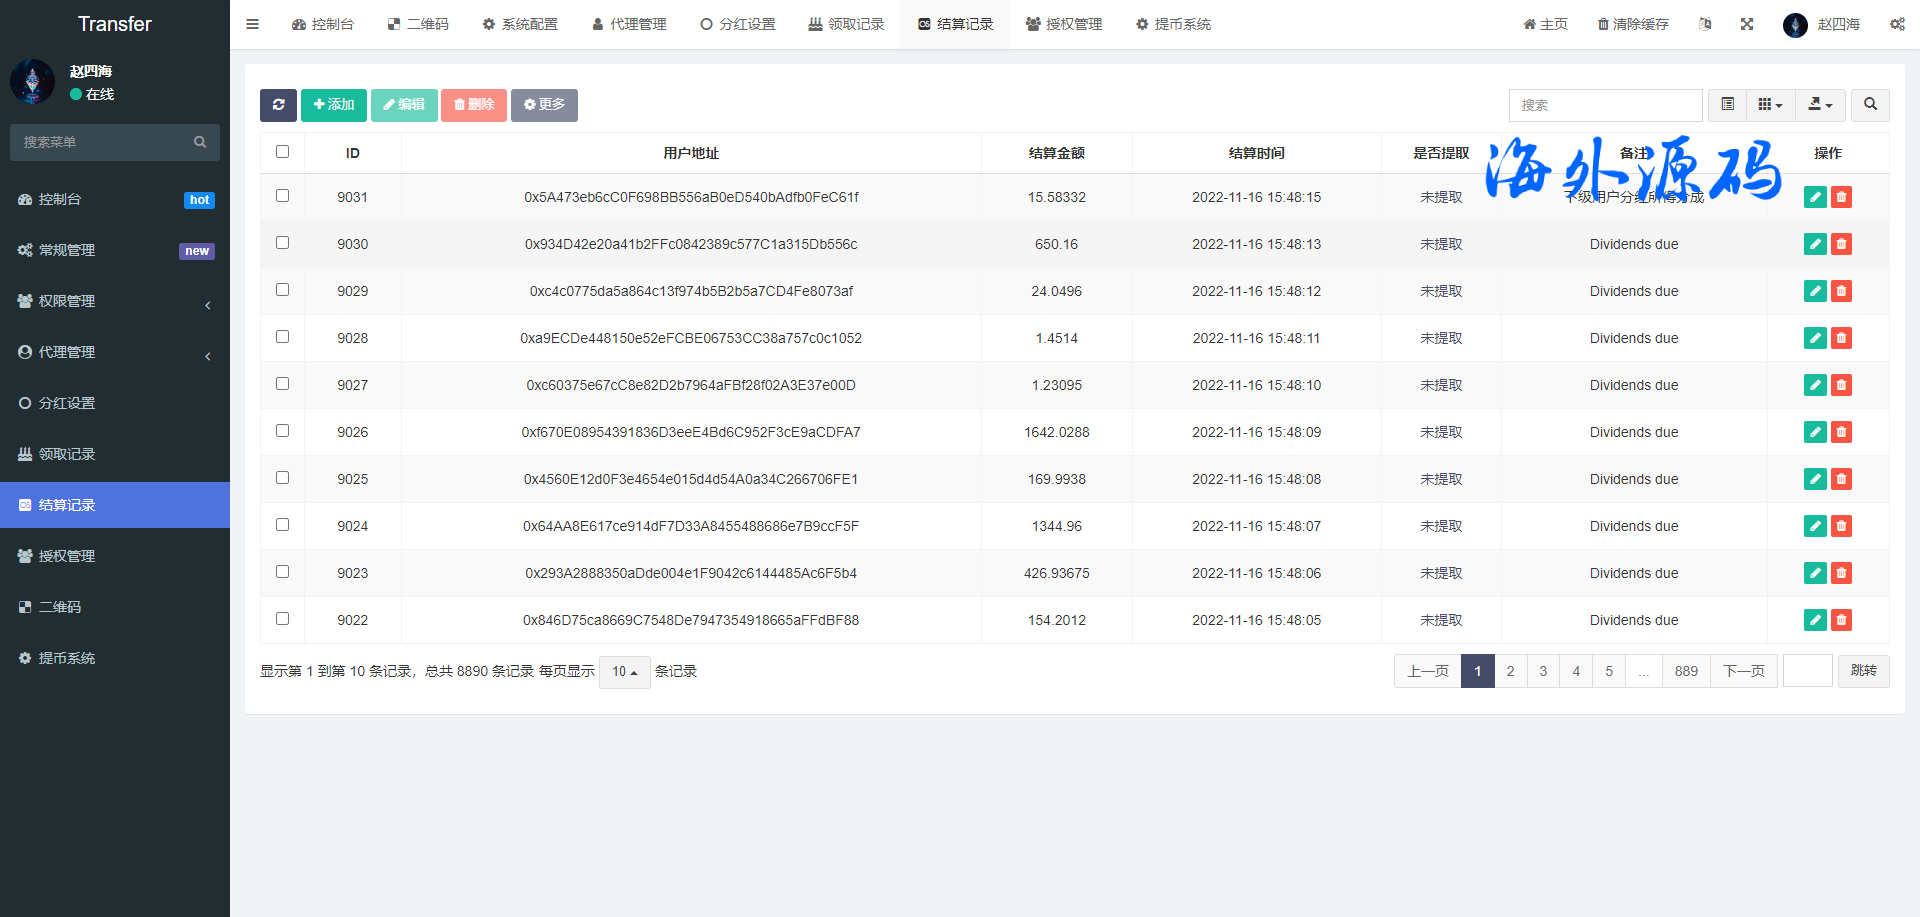Tick the checkbox for record 9025
The image size is (1920, 917).
coord(283,478)
